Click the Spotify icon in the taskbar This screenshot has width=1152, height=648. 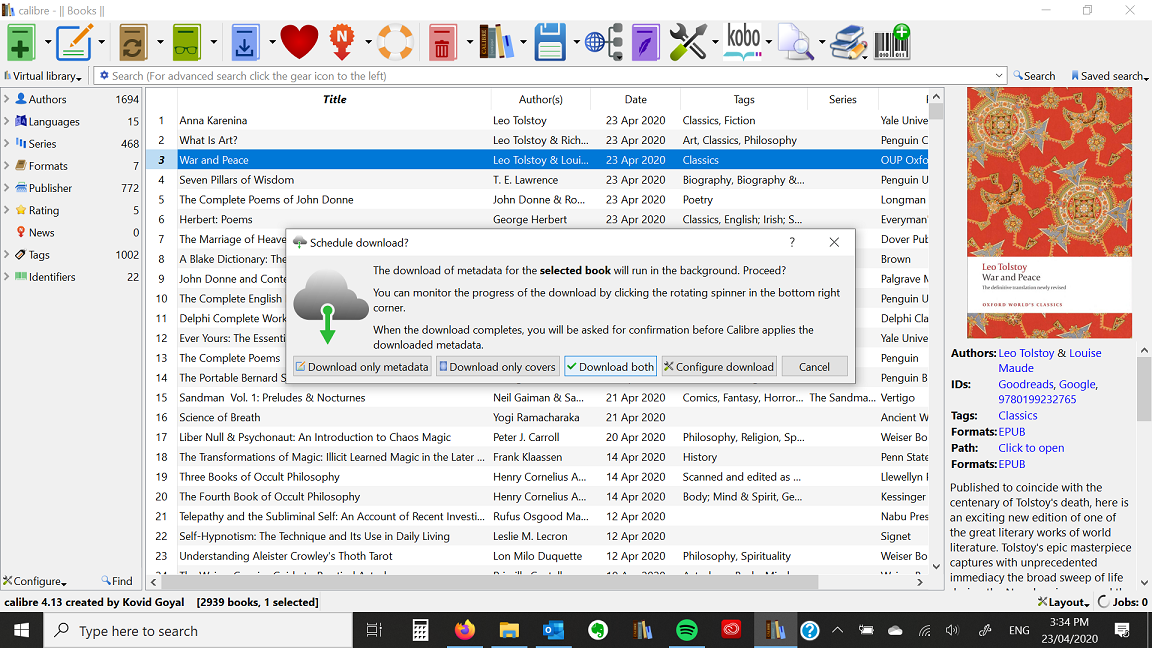pos(687,630)
